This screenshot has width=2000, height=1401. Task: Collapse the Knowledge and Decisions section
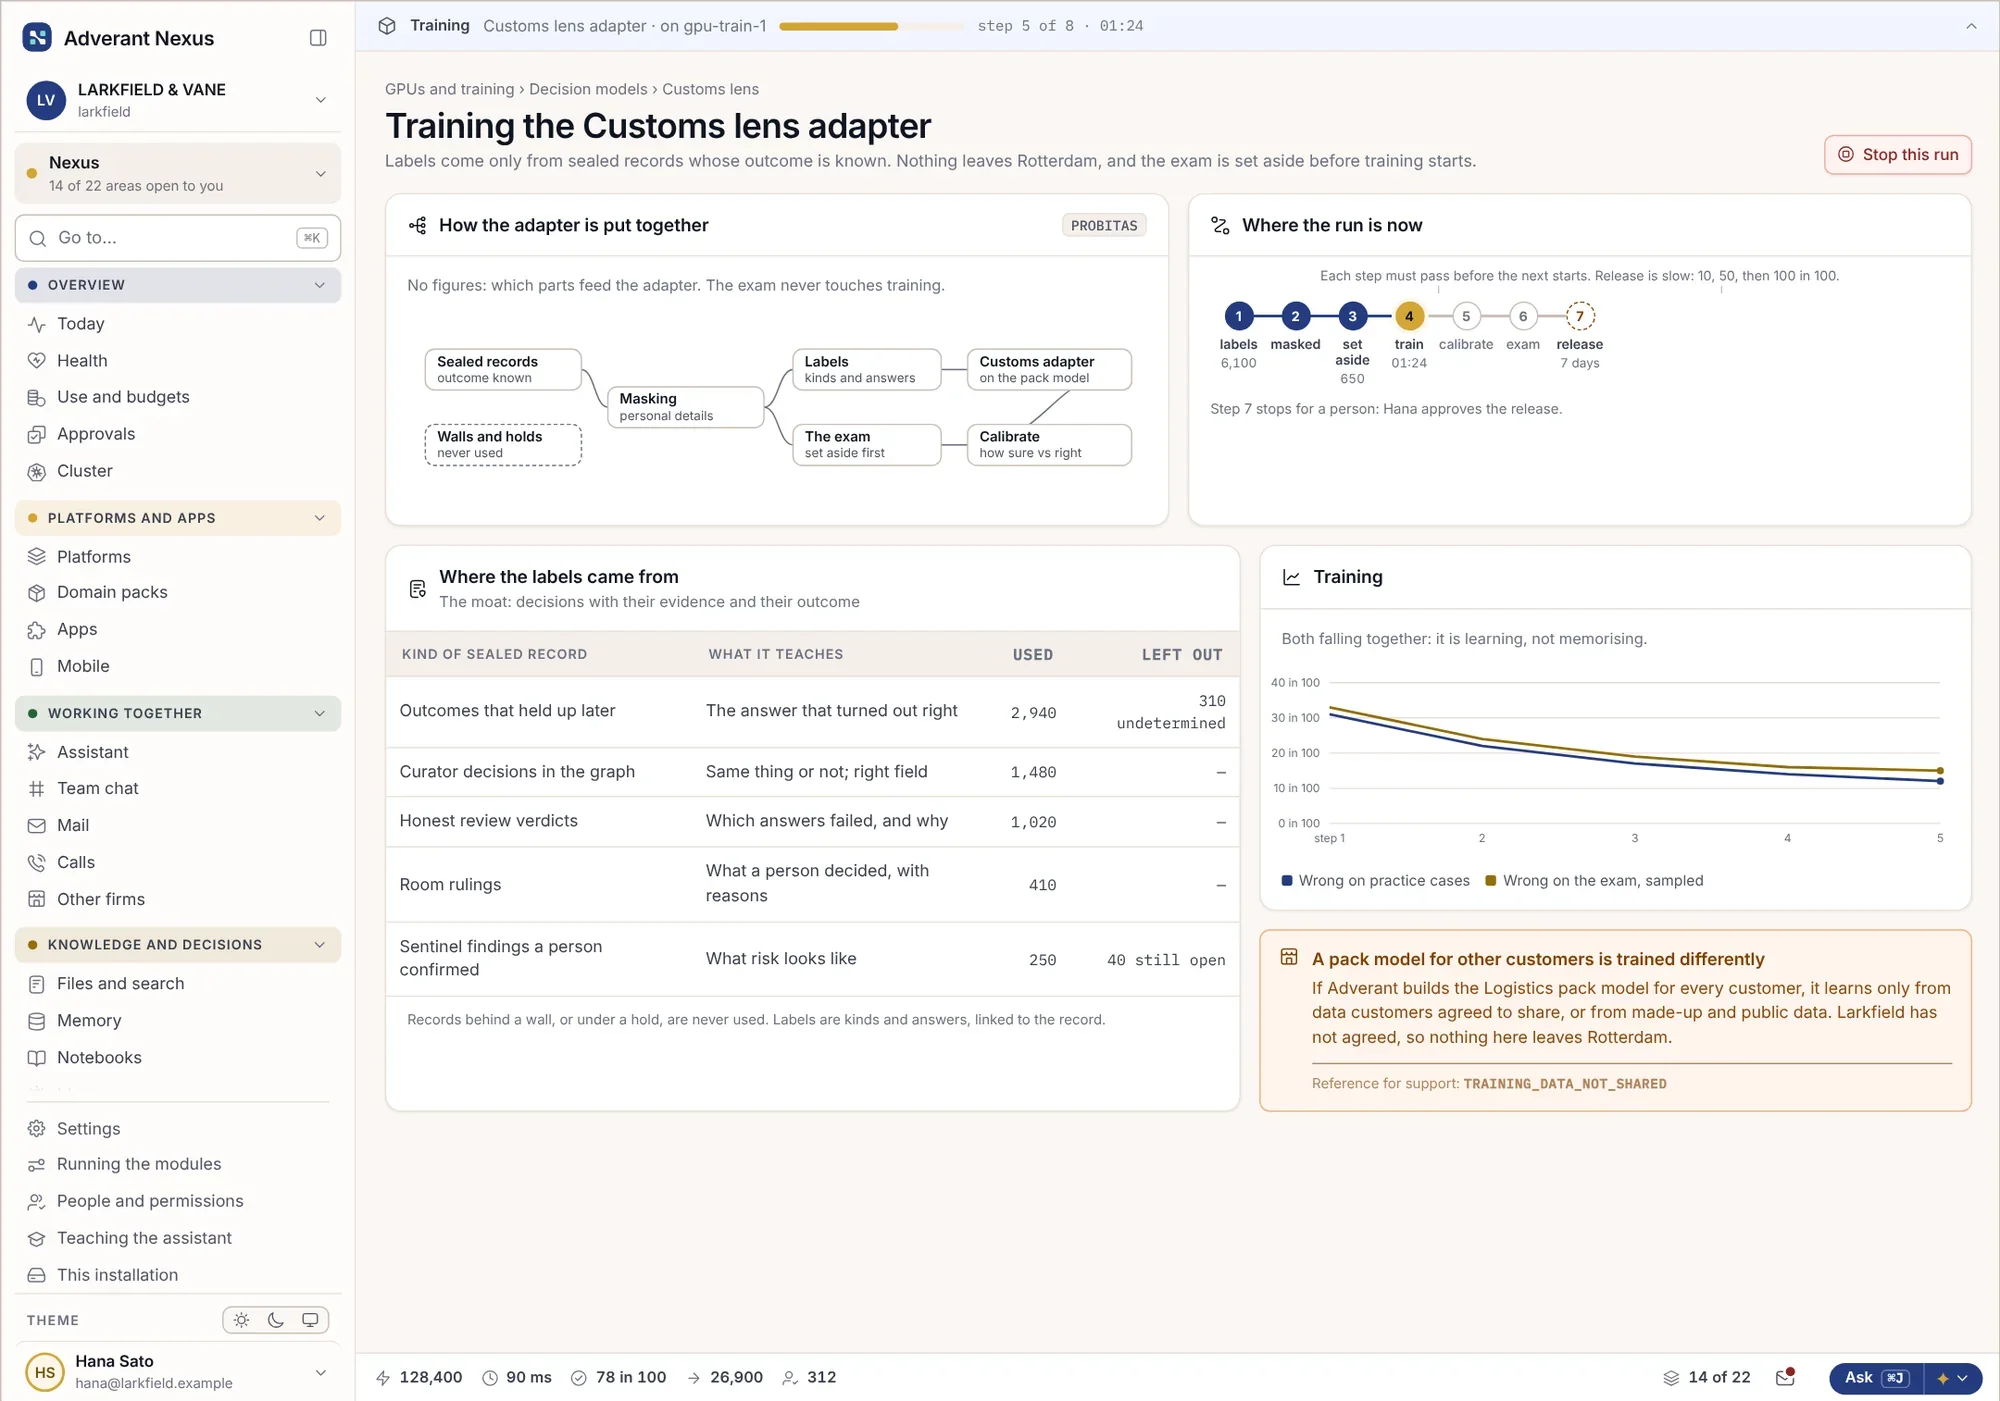(178, 945)
